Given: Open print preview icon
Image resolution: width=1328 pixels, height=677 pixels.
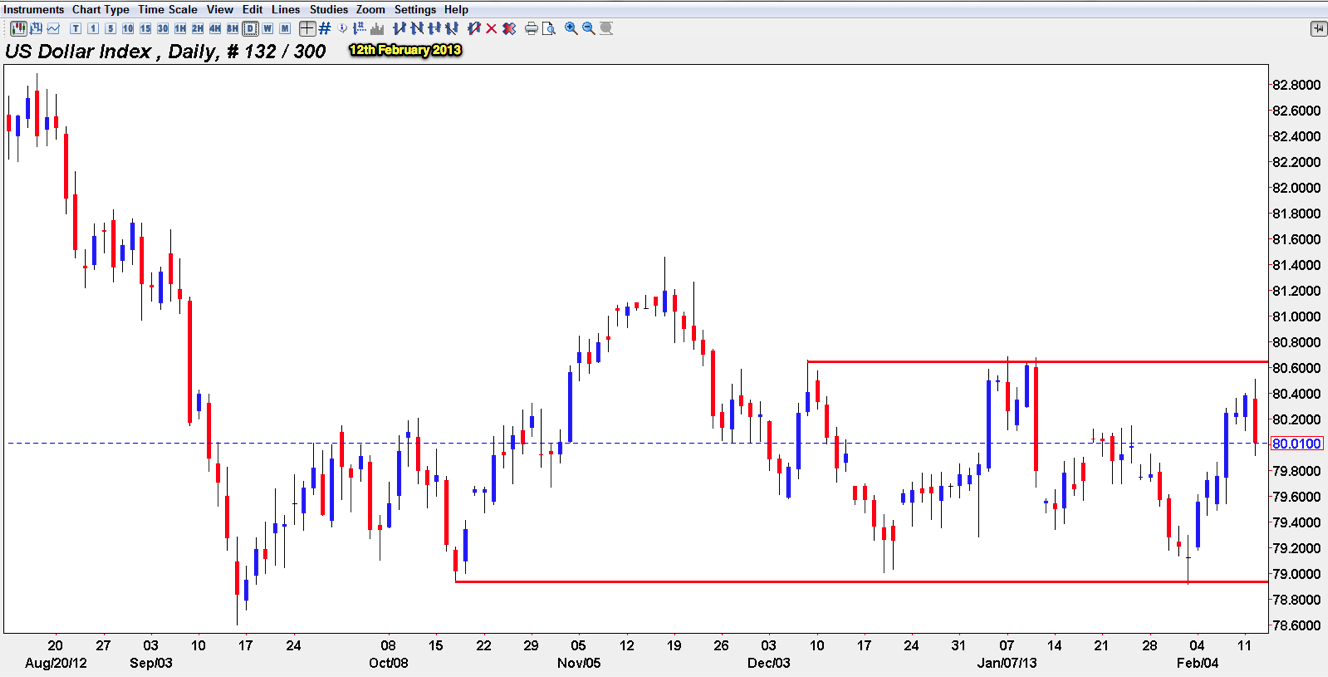Looking at the screenshot, I should (548, 28).
